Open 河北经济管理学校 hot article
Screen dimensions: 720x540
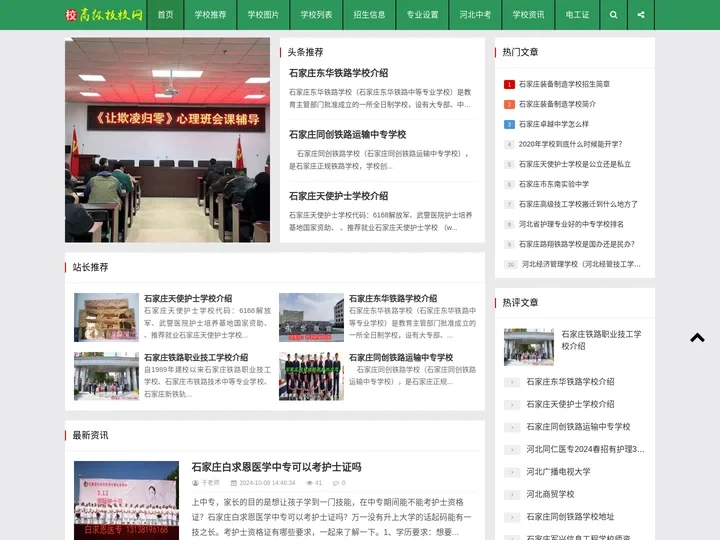581,264
